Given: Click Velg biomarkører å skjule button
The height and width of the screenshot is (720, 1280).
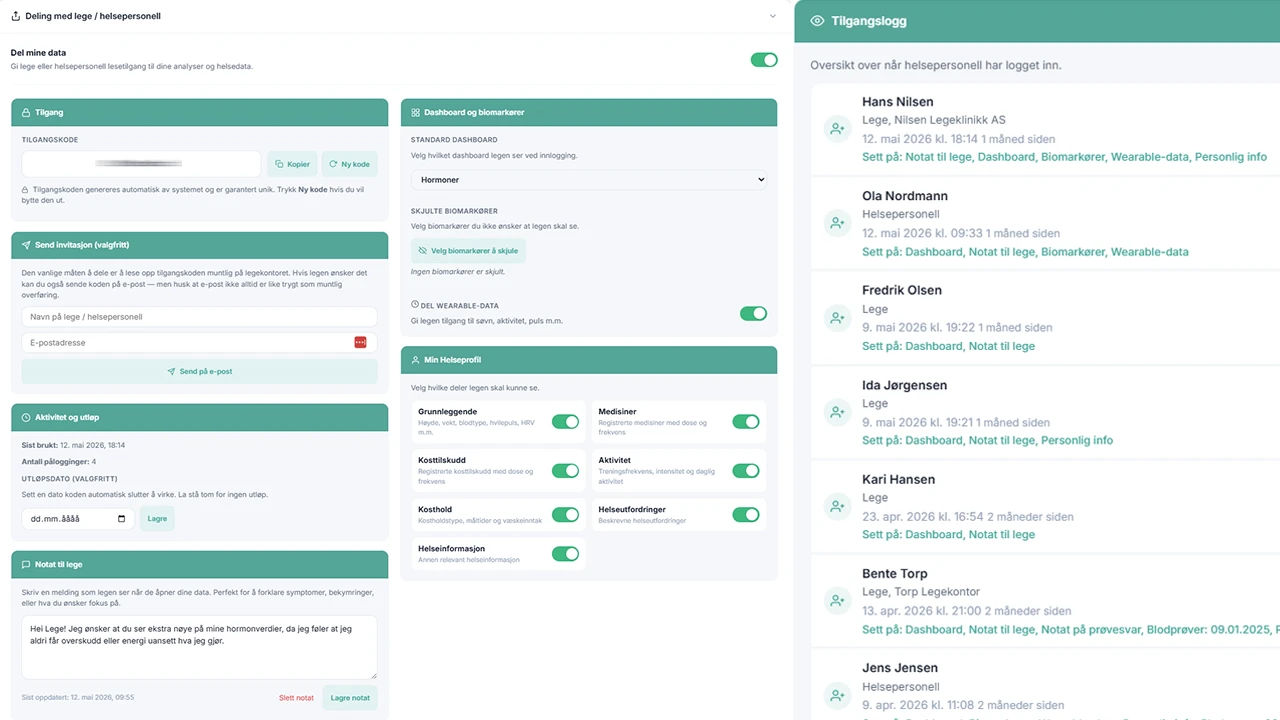Looking at the screenshot, I should click(x=468, y=251).
